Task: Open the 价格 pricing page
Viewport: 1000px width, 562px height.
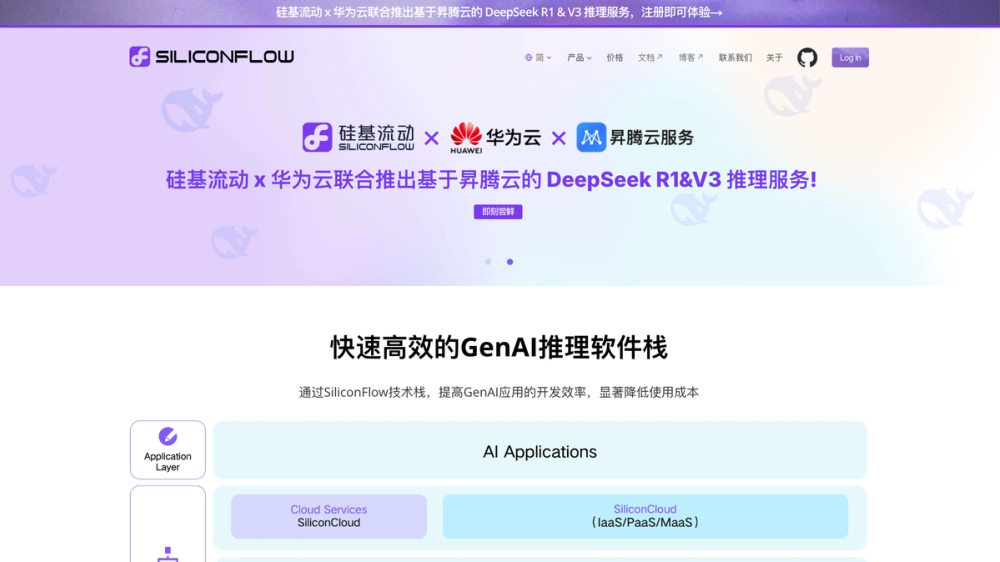Action: pos(614,57)
